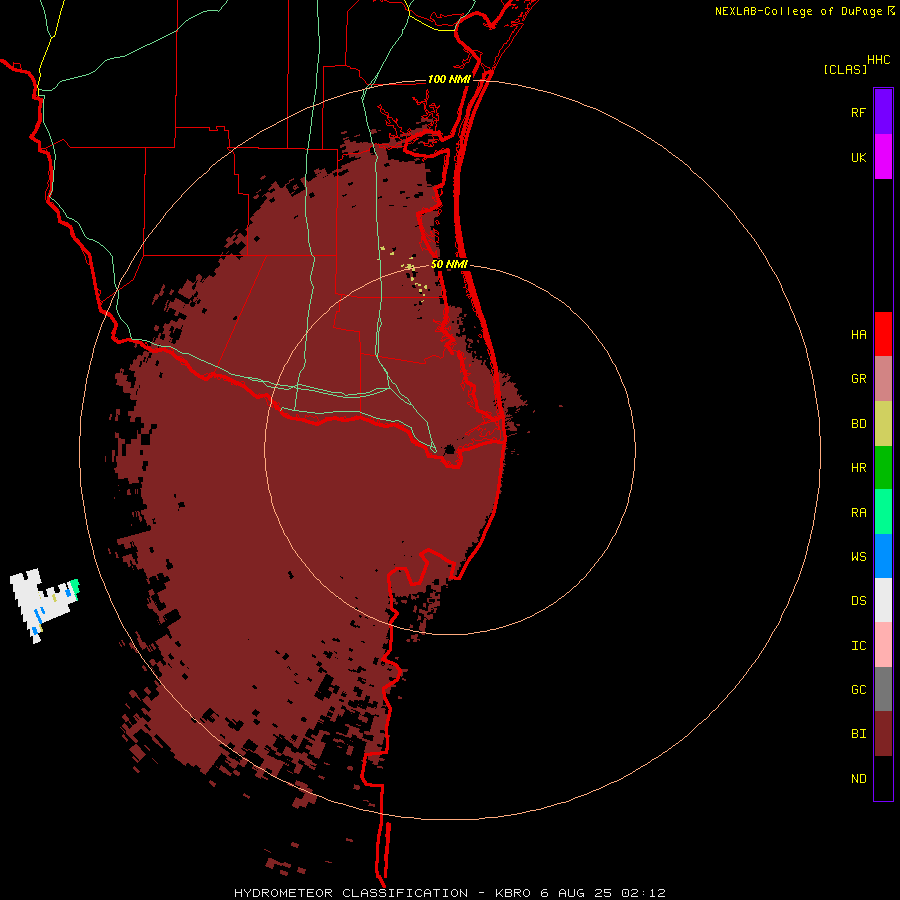Click the HHC product label
The height and width of the screenshot is (900, 900).
pyautogui.click(x=878, y=60)
